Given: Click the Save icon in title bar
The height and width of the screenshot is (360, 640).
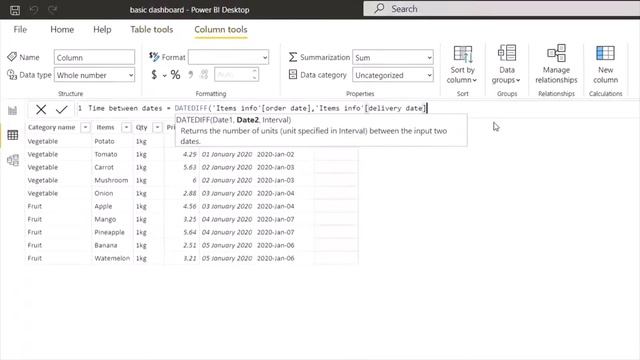Looking at the screenshot, I should [x=15, y=10].
